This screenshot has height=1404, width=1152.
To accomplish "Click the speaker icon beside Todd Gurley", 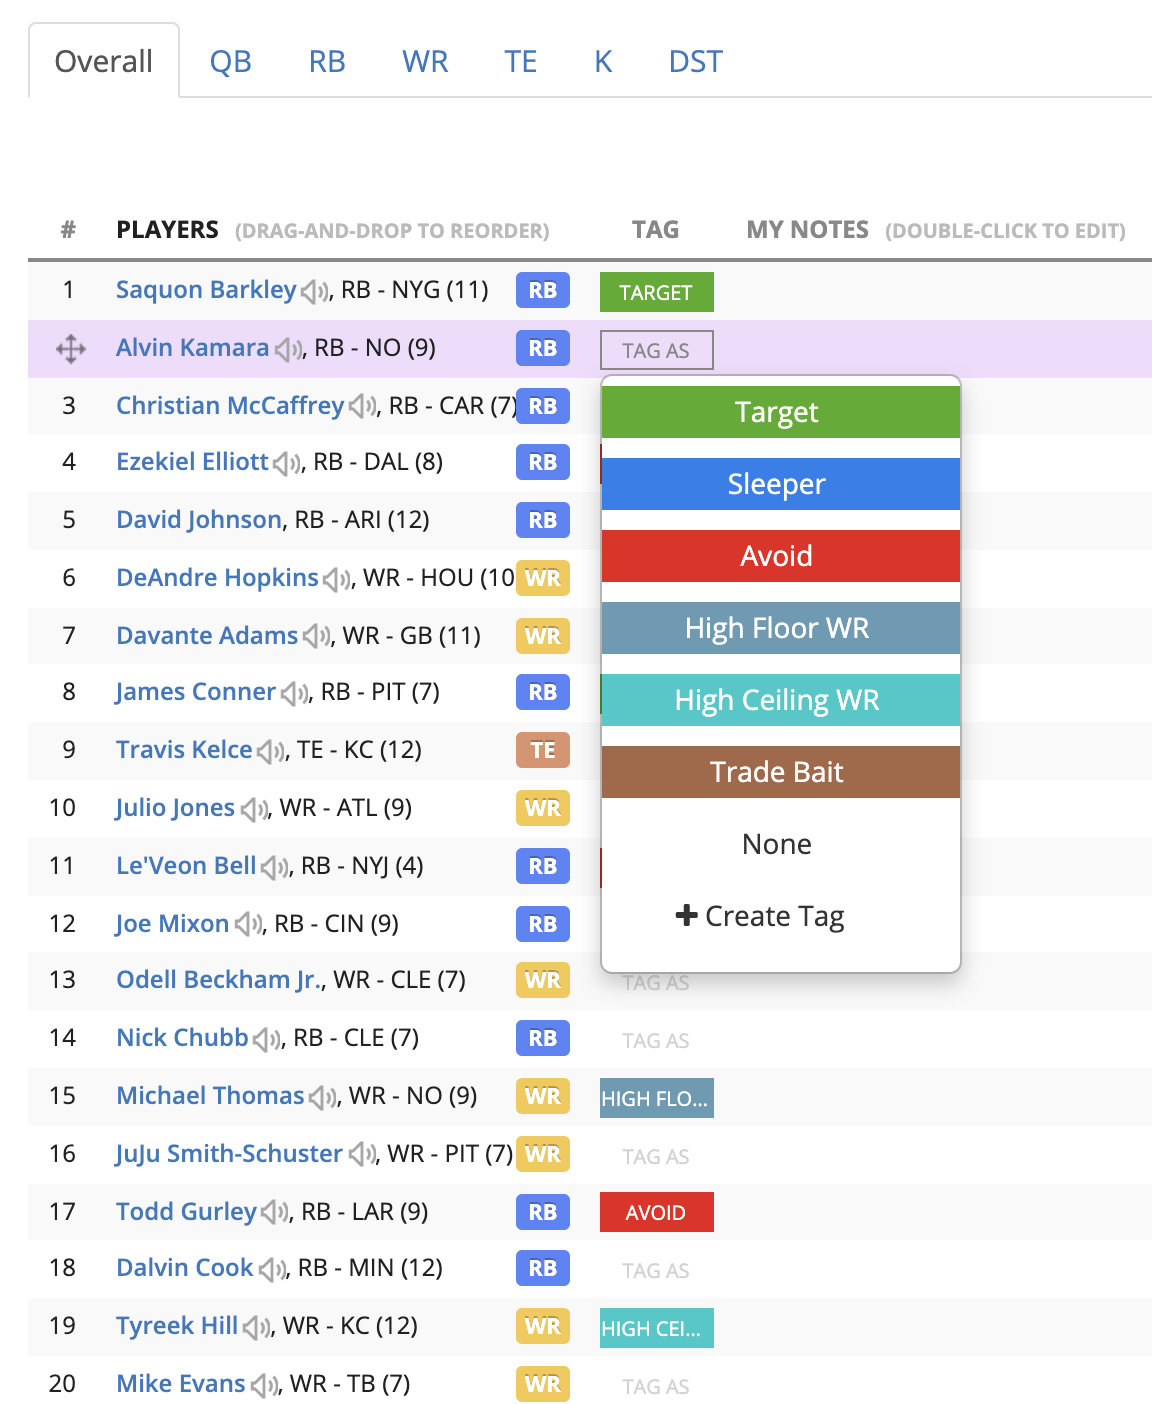I will 274,1213.
